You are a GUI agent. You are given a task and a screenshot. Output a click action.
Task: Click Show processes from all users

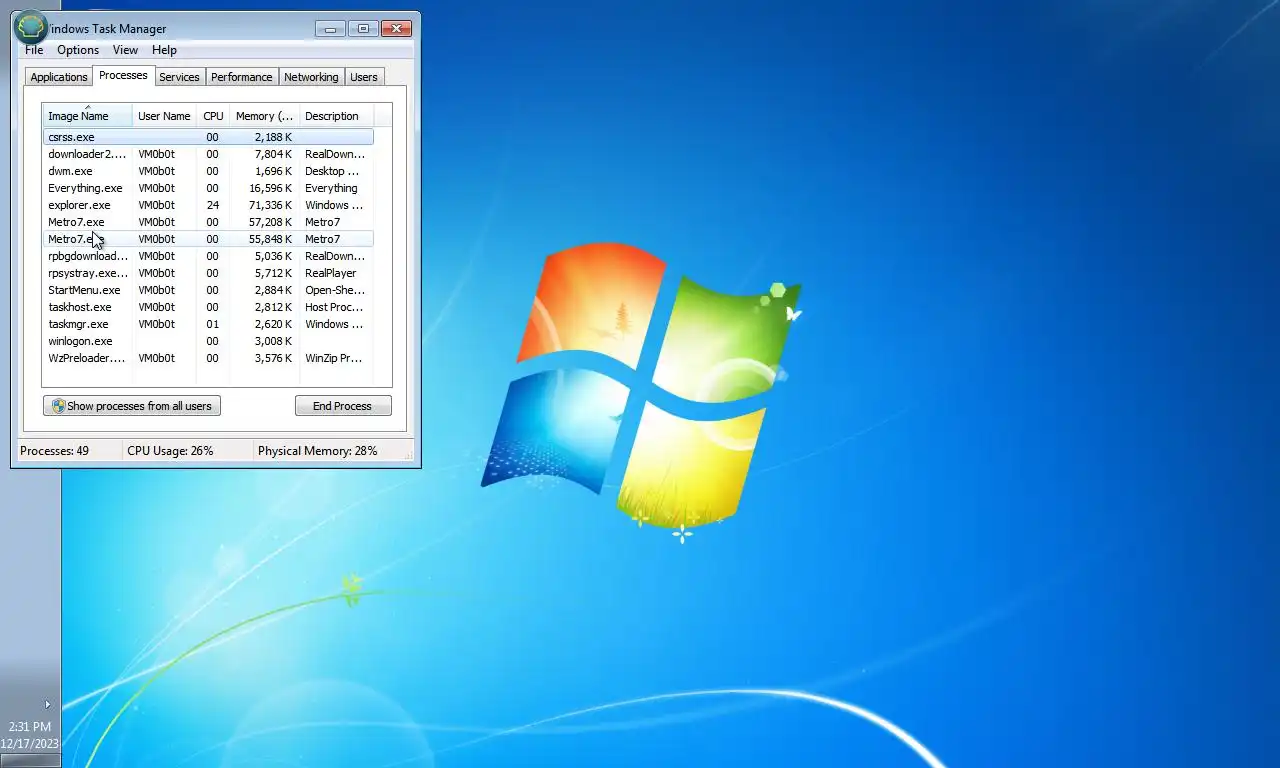[x=132, y=406]
